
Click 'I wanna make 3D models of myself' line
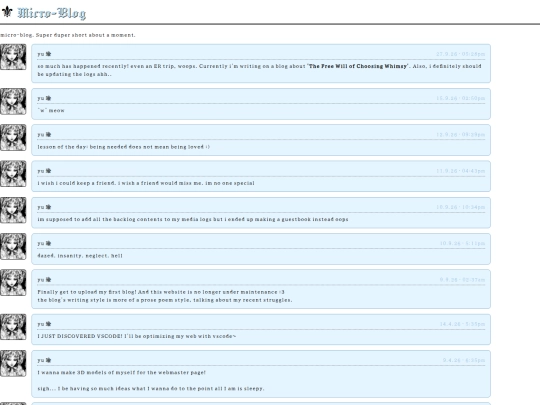[x=122, y=373]
